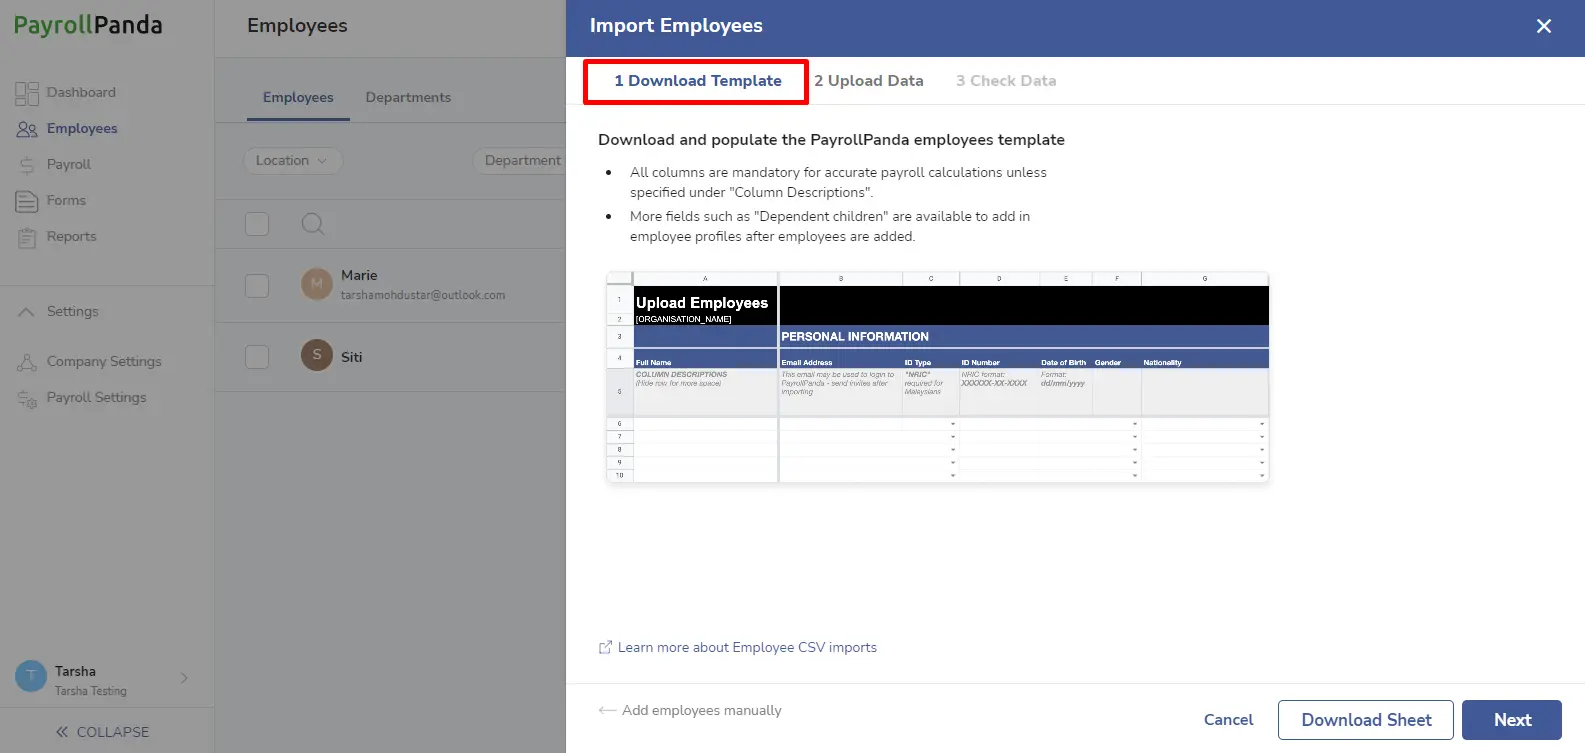Open the Departments tab
The height and width of the screenshot is (753, 1585).
pyautogui.click(x=408, y=97)
